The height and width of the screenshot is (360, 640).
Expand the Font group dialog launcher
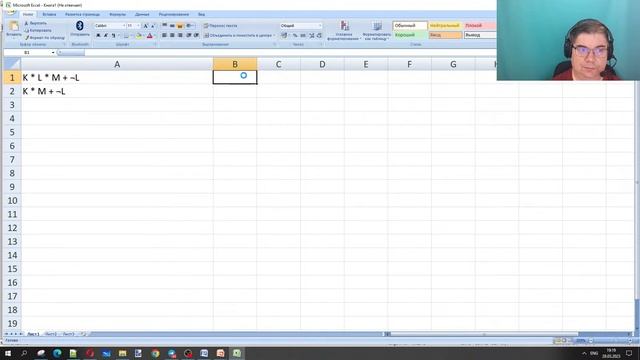(x=155, y=44)
